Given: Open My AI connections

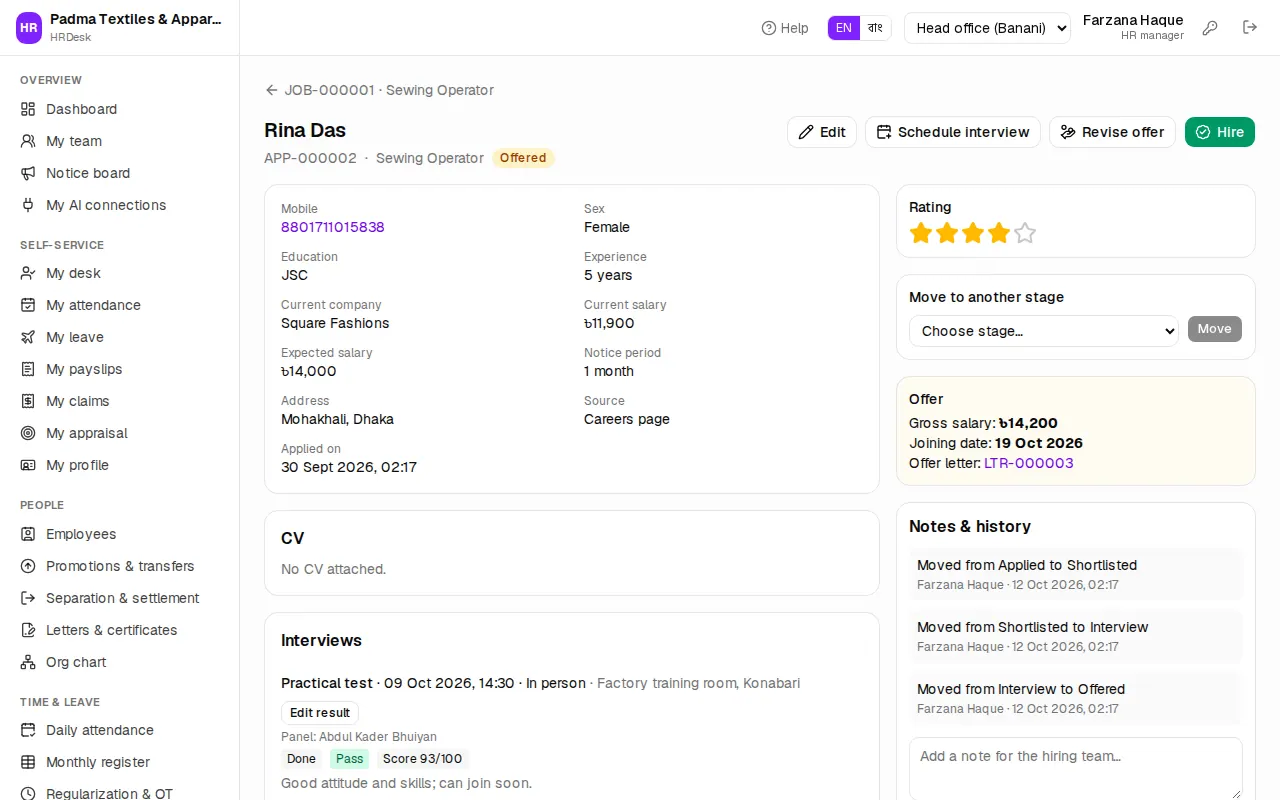Looking at the screenshot, I should pos(120,205).
